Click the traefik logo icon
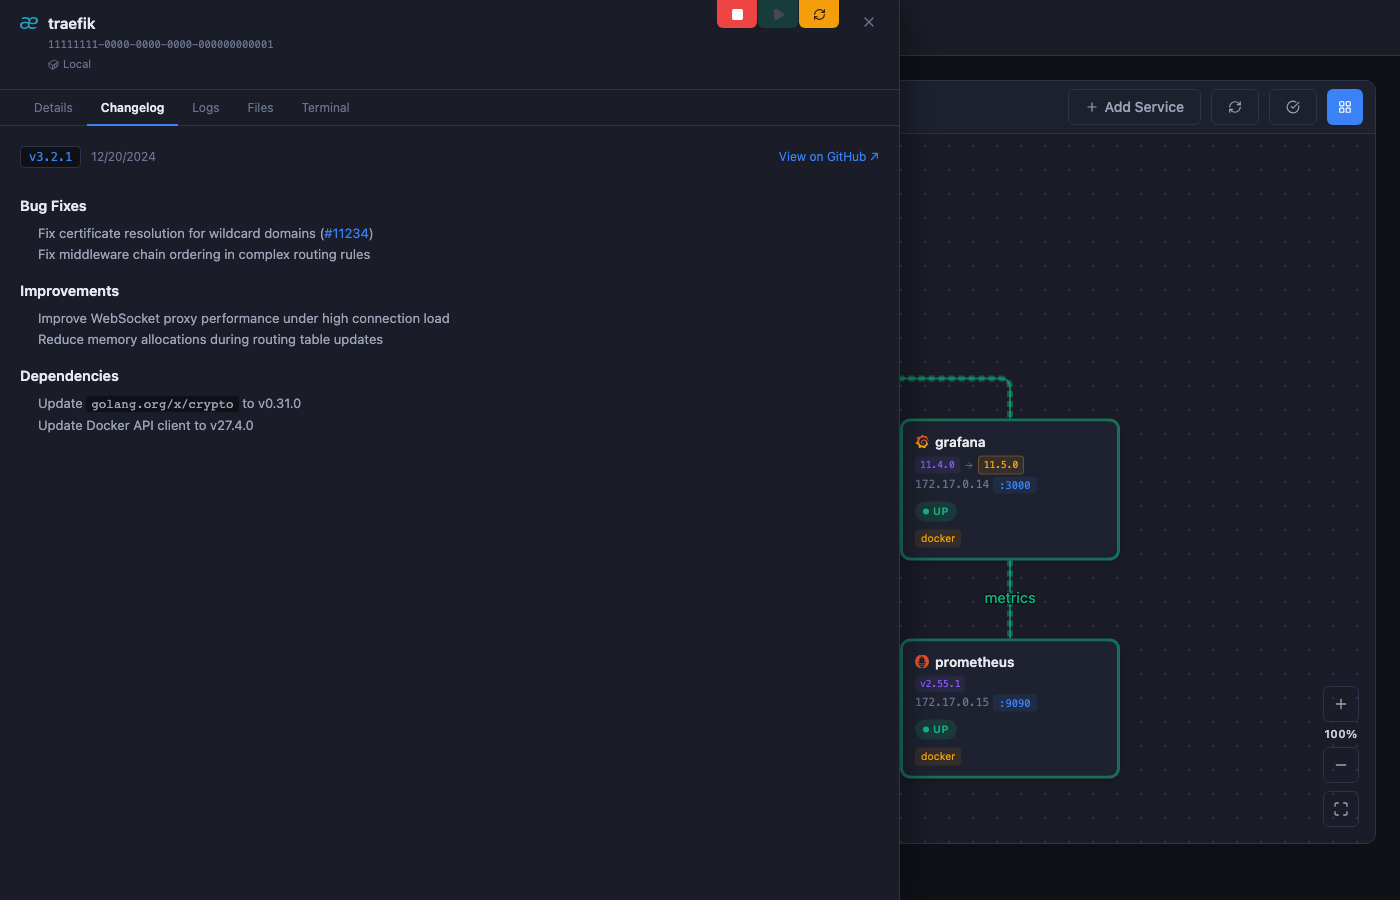The width and height of the screenshot is (1400, 900). pyautogui.click(x=29, y=23)
